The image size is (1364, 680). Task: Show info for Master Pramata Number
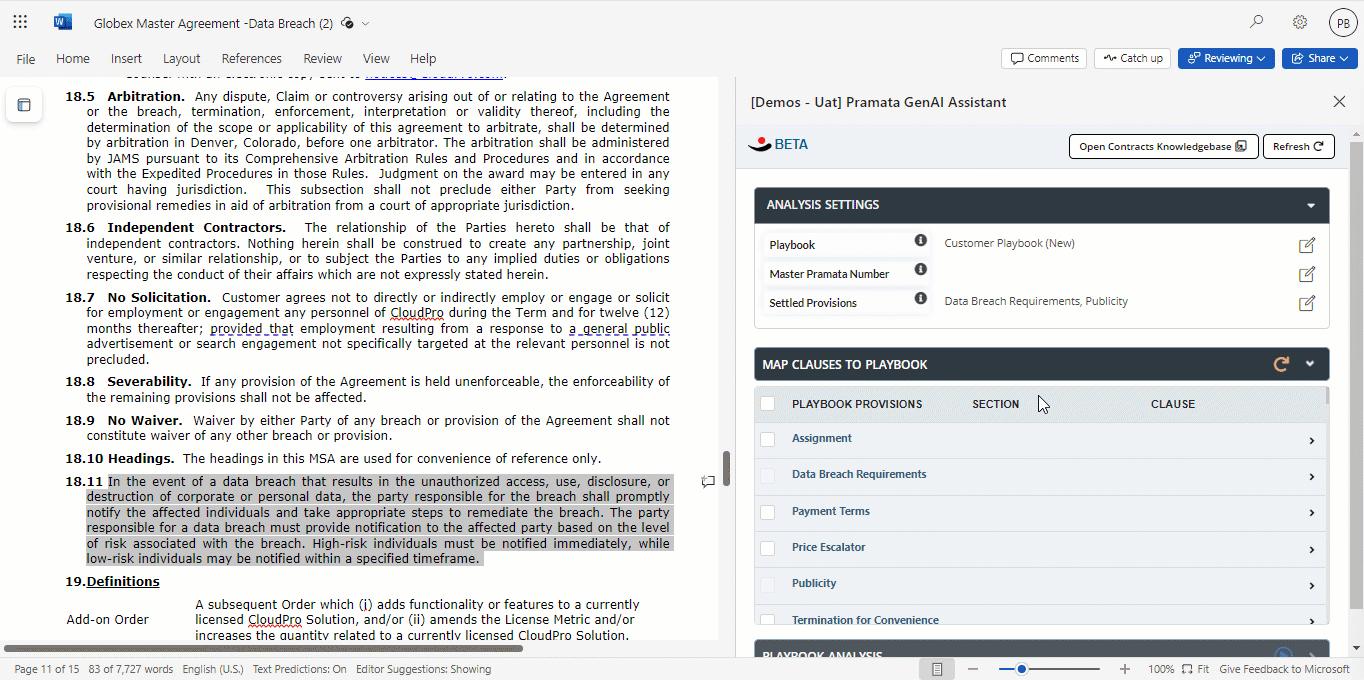point(921,269)
